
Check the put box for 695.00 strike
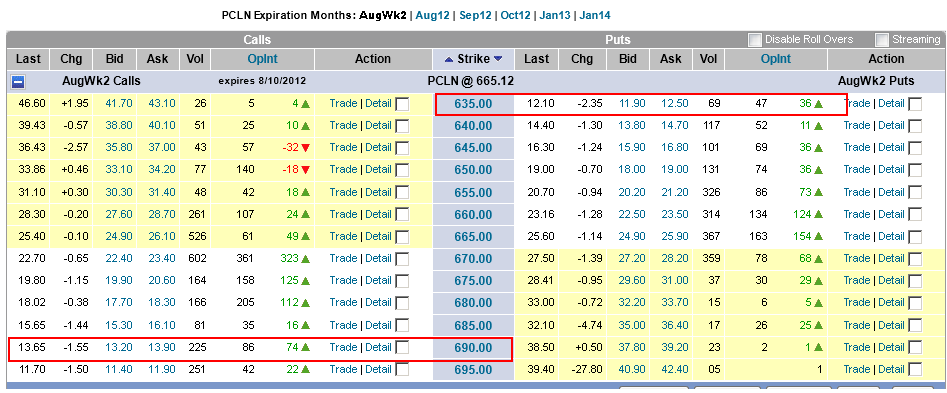[x=915, y=370]
